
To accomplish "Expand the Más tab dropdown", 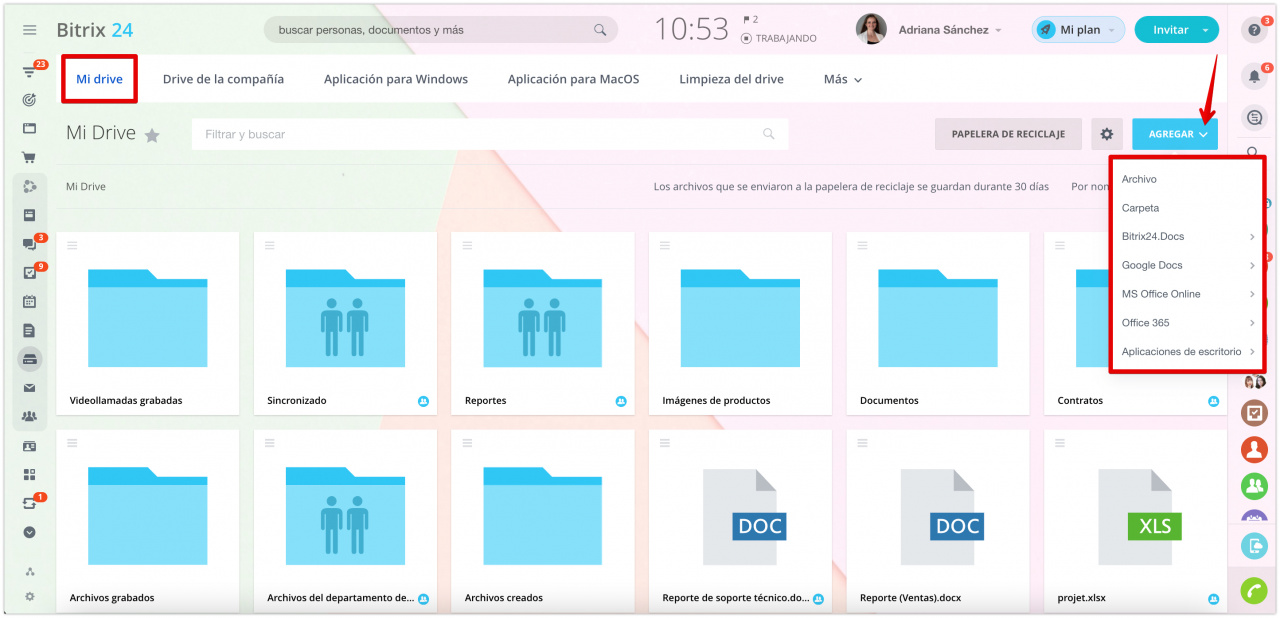I will 843,79.
